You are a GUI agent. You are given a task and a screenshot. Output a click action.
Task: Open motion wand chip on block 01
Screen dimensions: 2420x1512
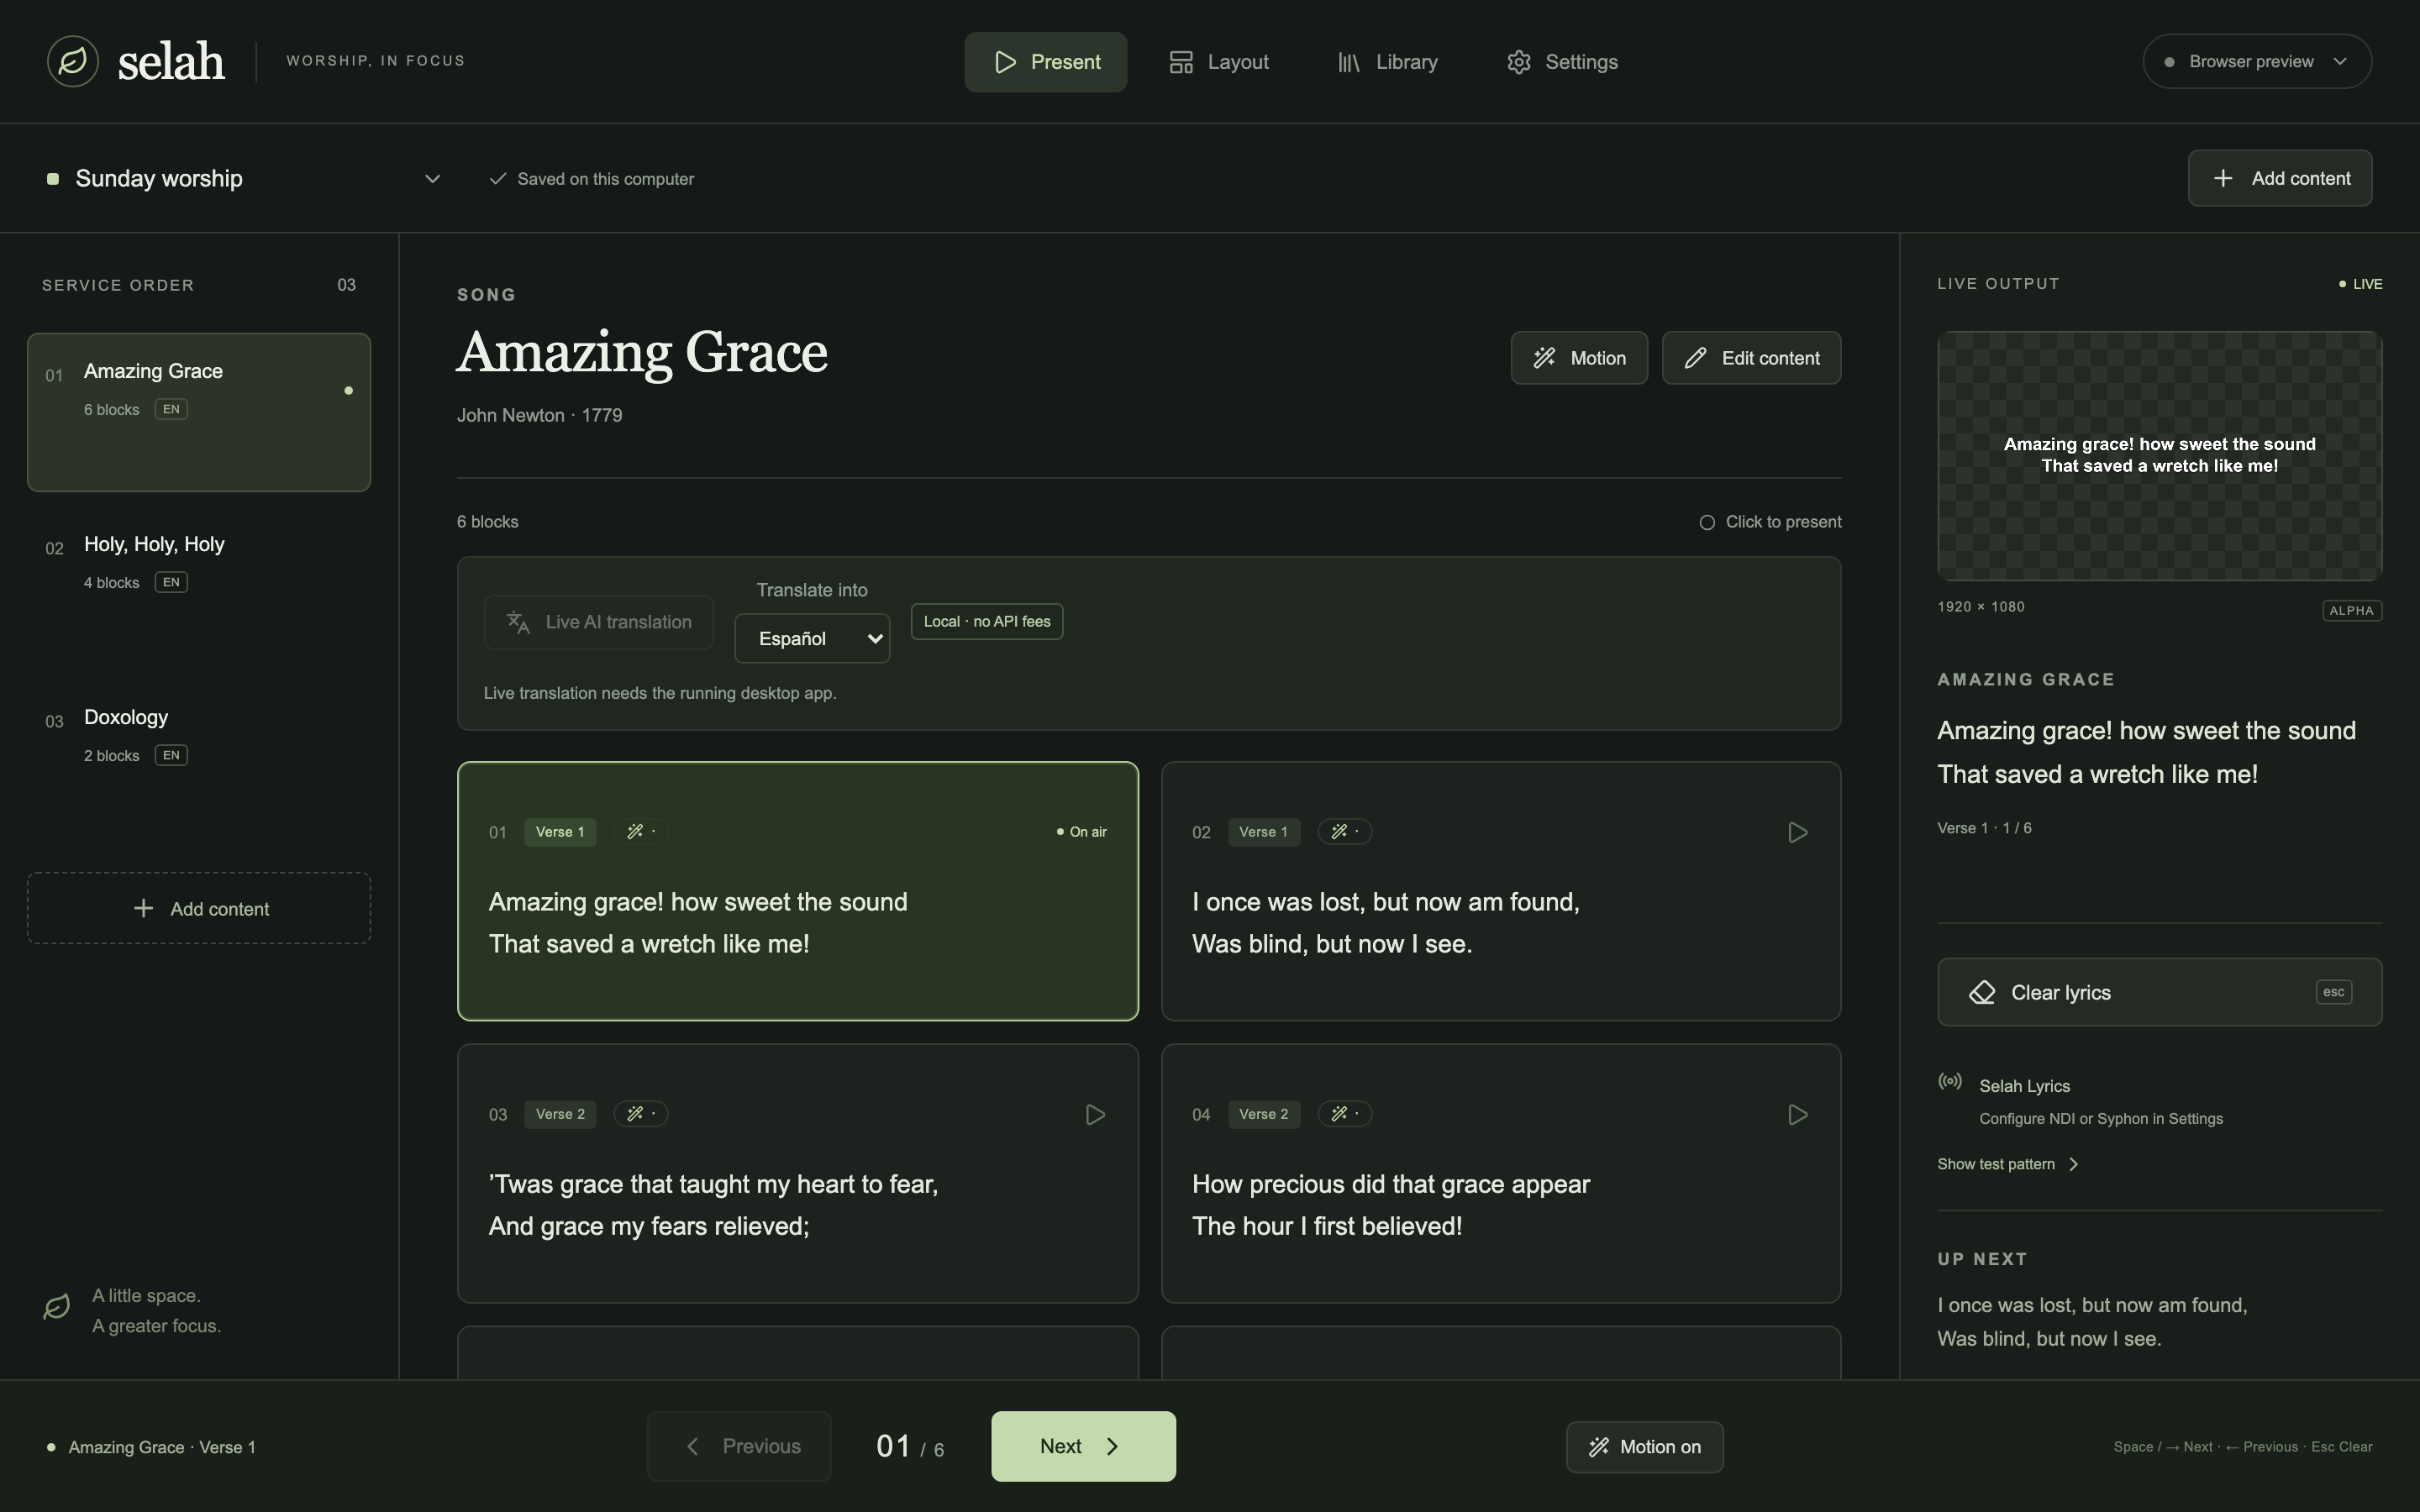[x=641, y=832]
